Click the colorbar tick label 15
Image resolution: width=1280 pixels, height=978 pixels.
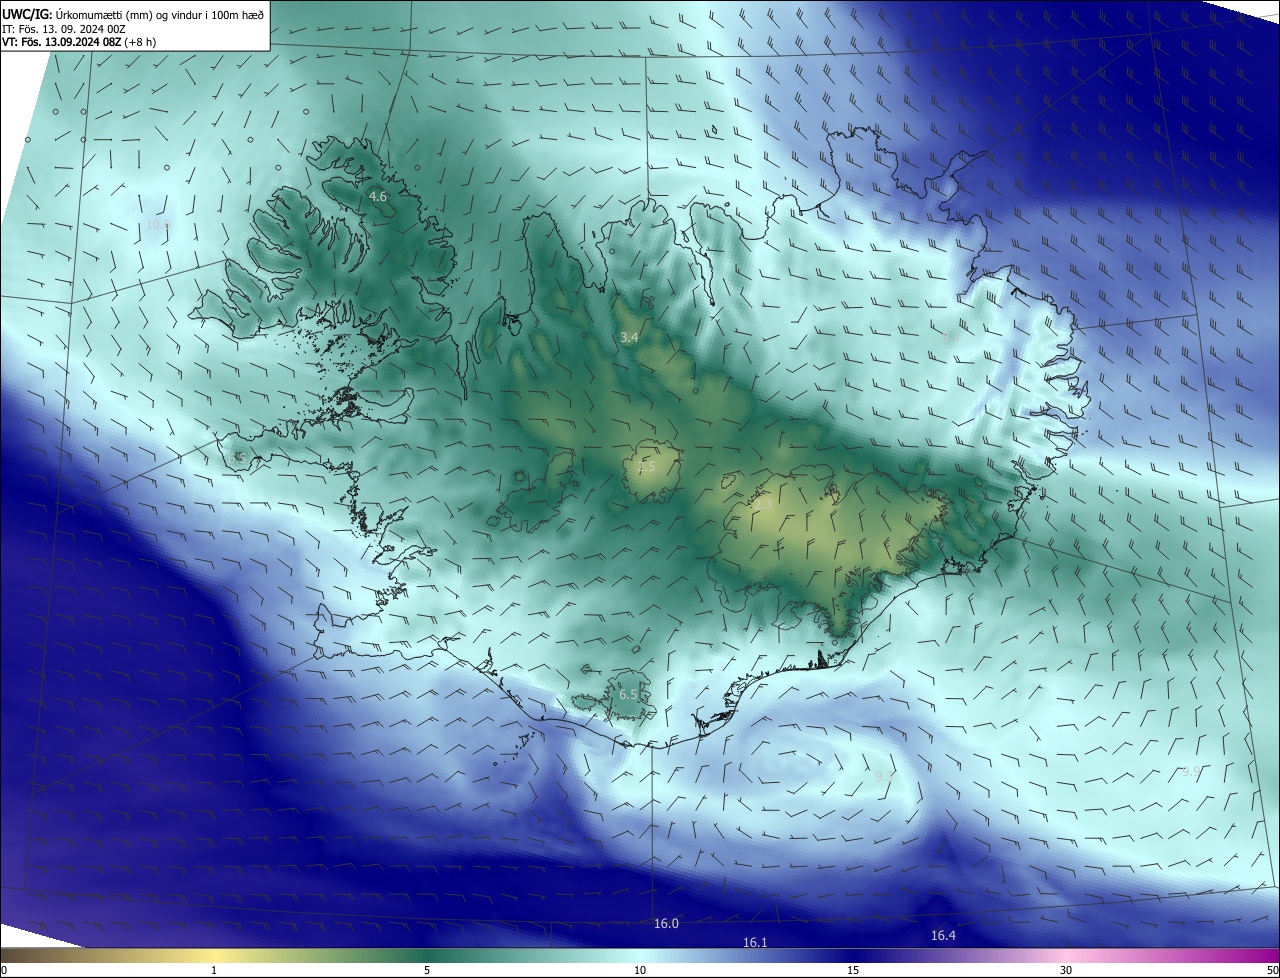(853, 970)
